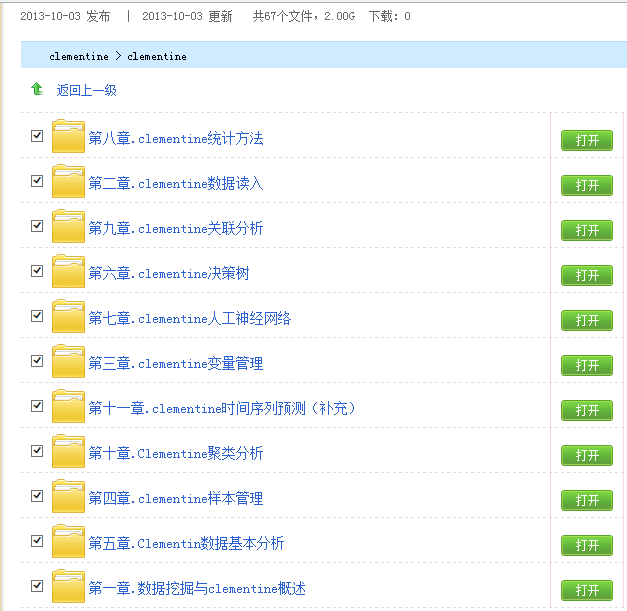Select the second clementine breadcrumb
Screen dimensions: 627x611
tap(157, 56)
